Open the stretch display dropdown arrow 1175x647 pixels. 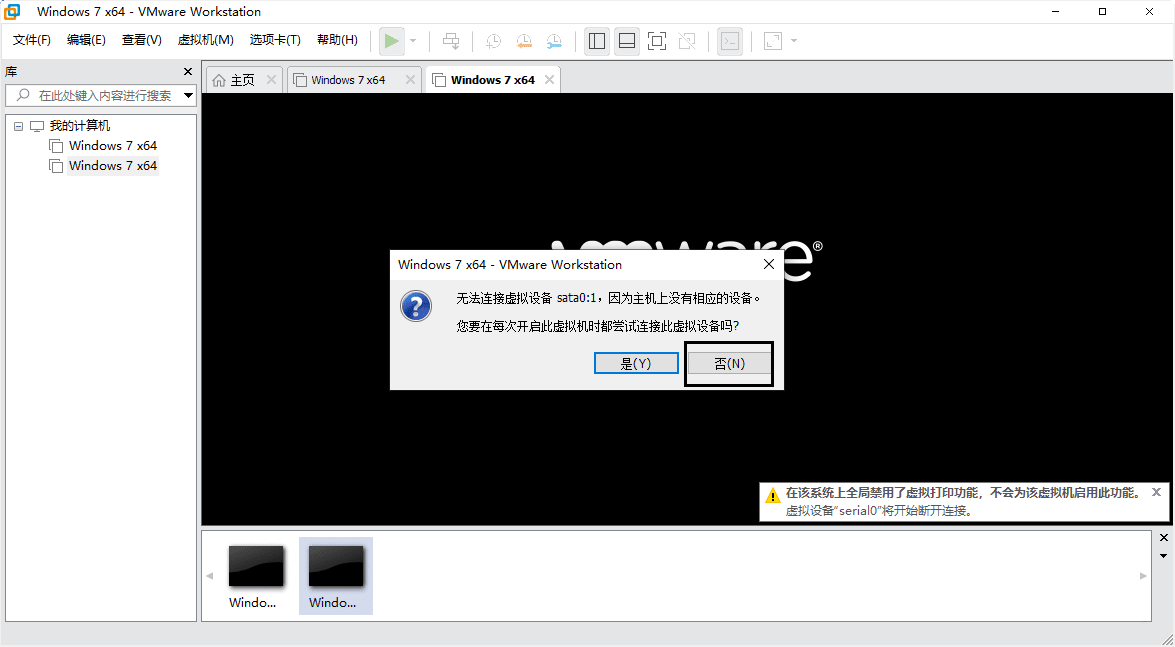794,41
